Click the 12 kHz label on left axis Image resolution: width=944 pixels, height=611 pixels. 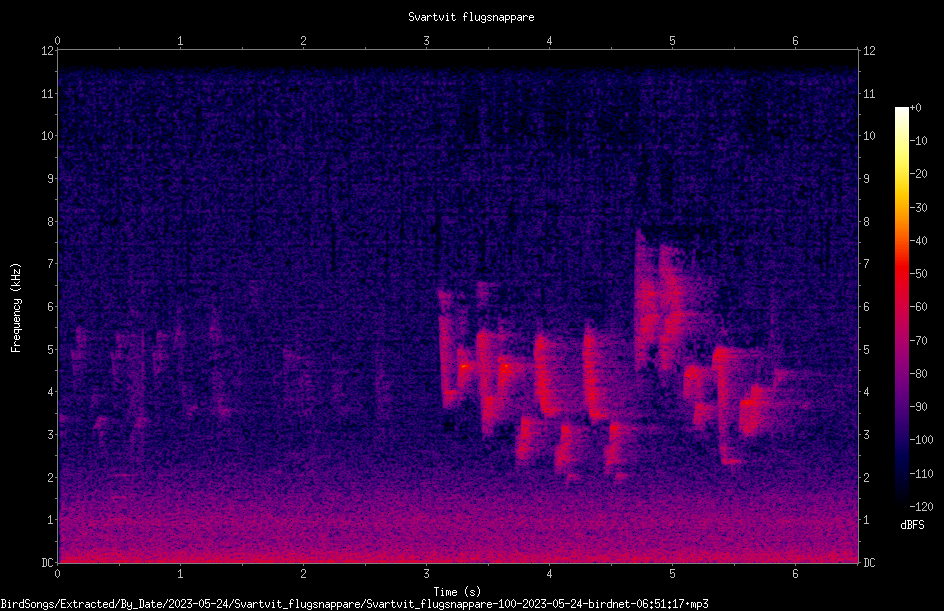(x=47, y=51)
